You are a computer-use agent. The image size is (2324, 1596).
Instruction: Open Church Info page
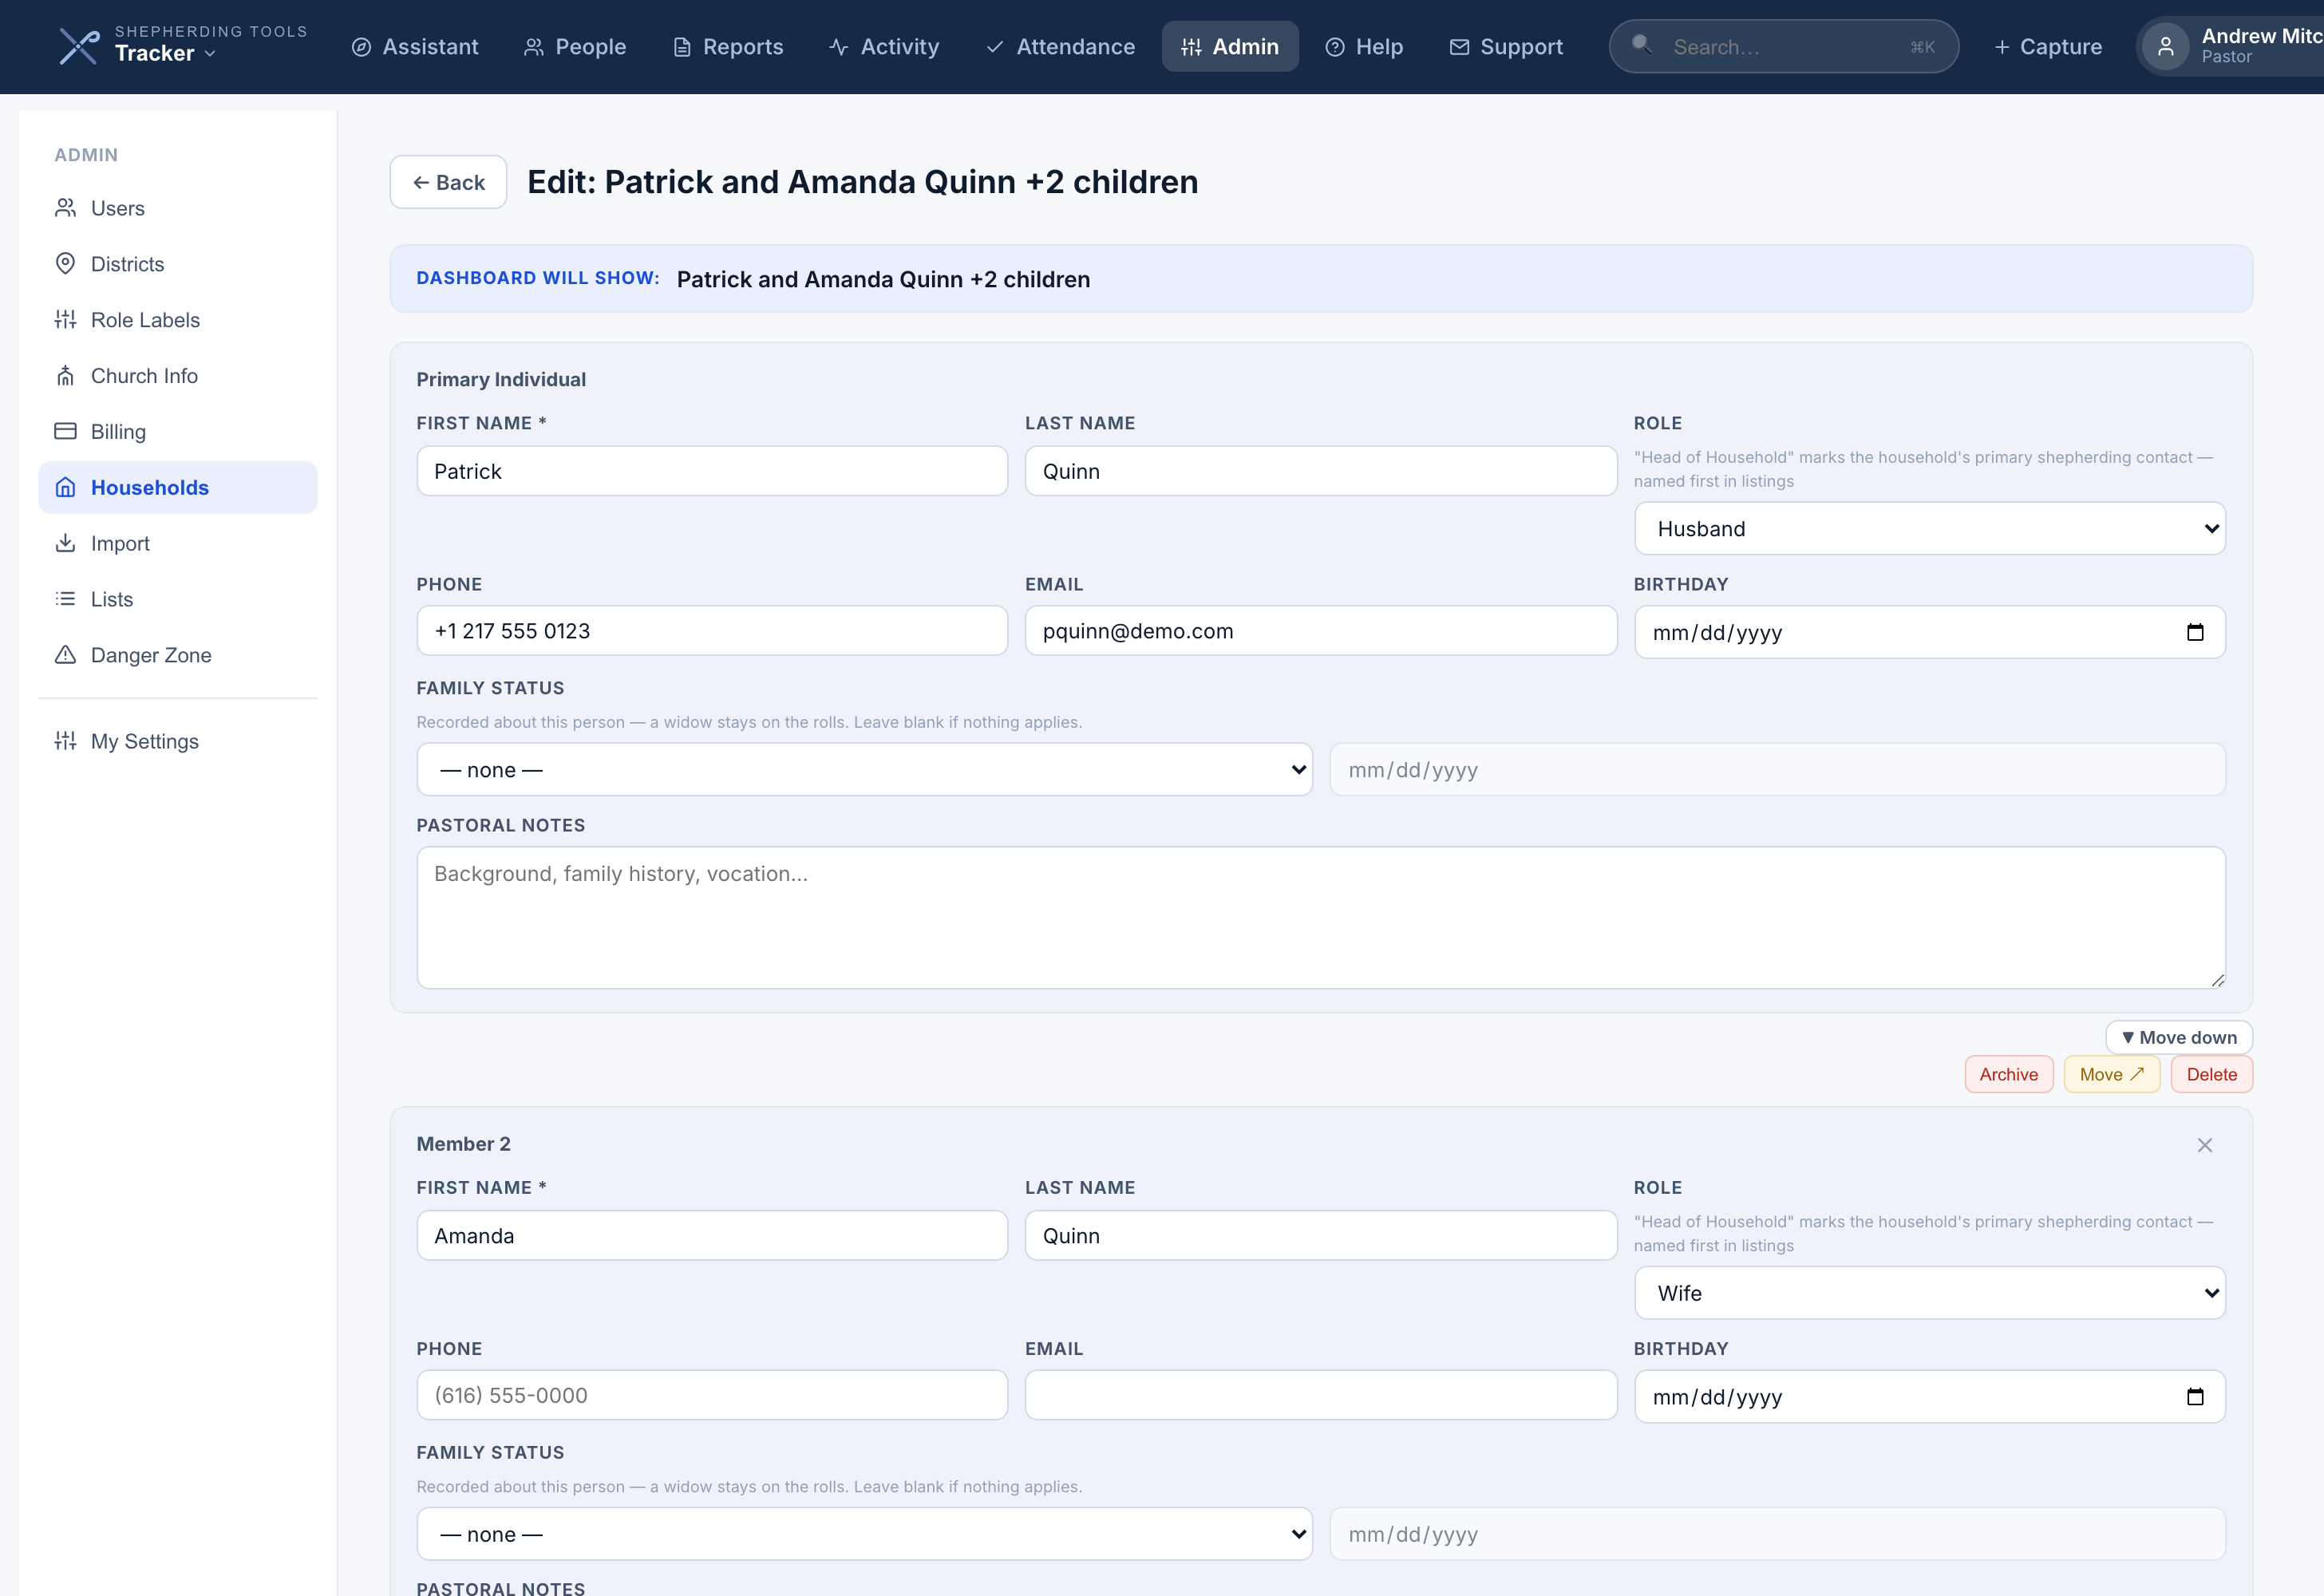click(x=178, y=376)
